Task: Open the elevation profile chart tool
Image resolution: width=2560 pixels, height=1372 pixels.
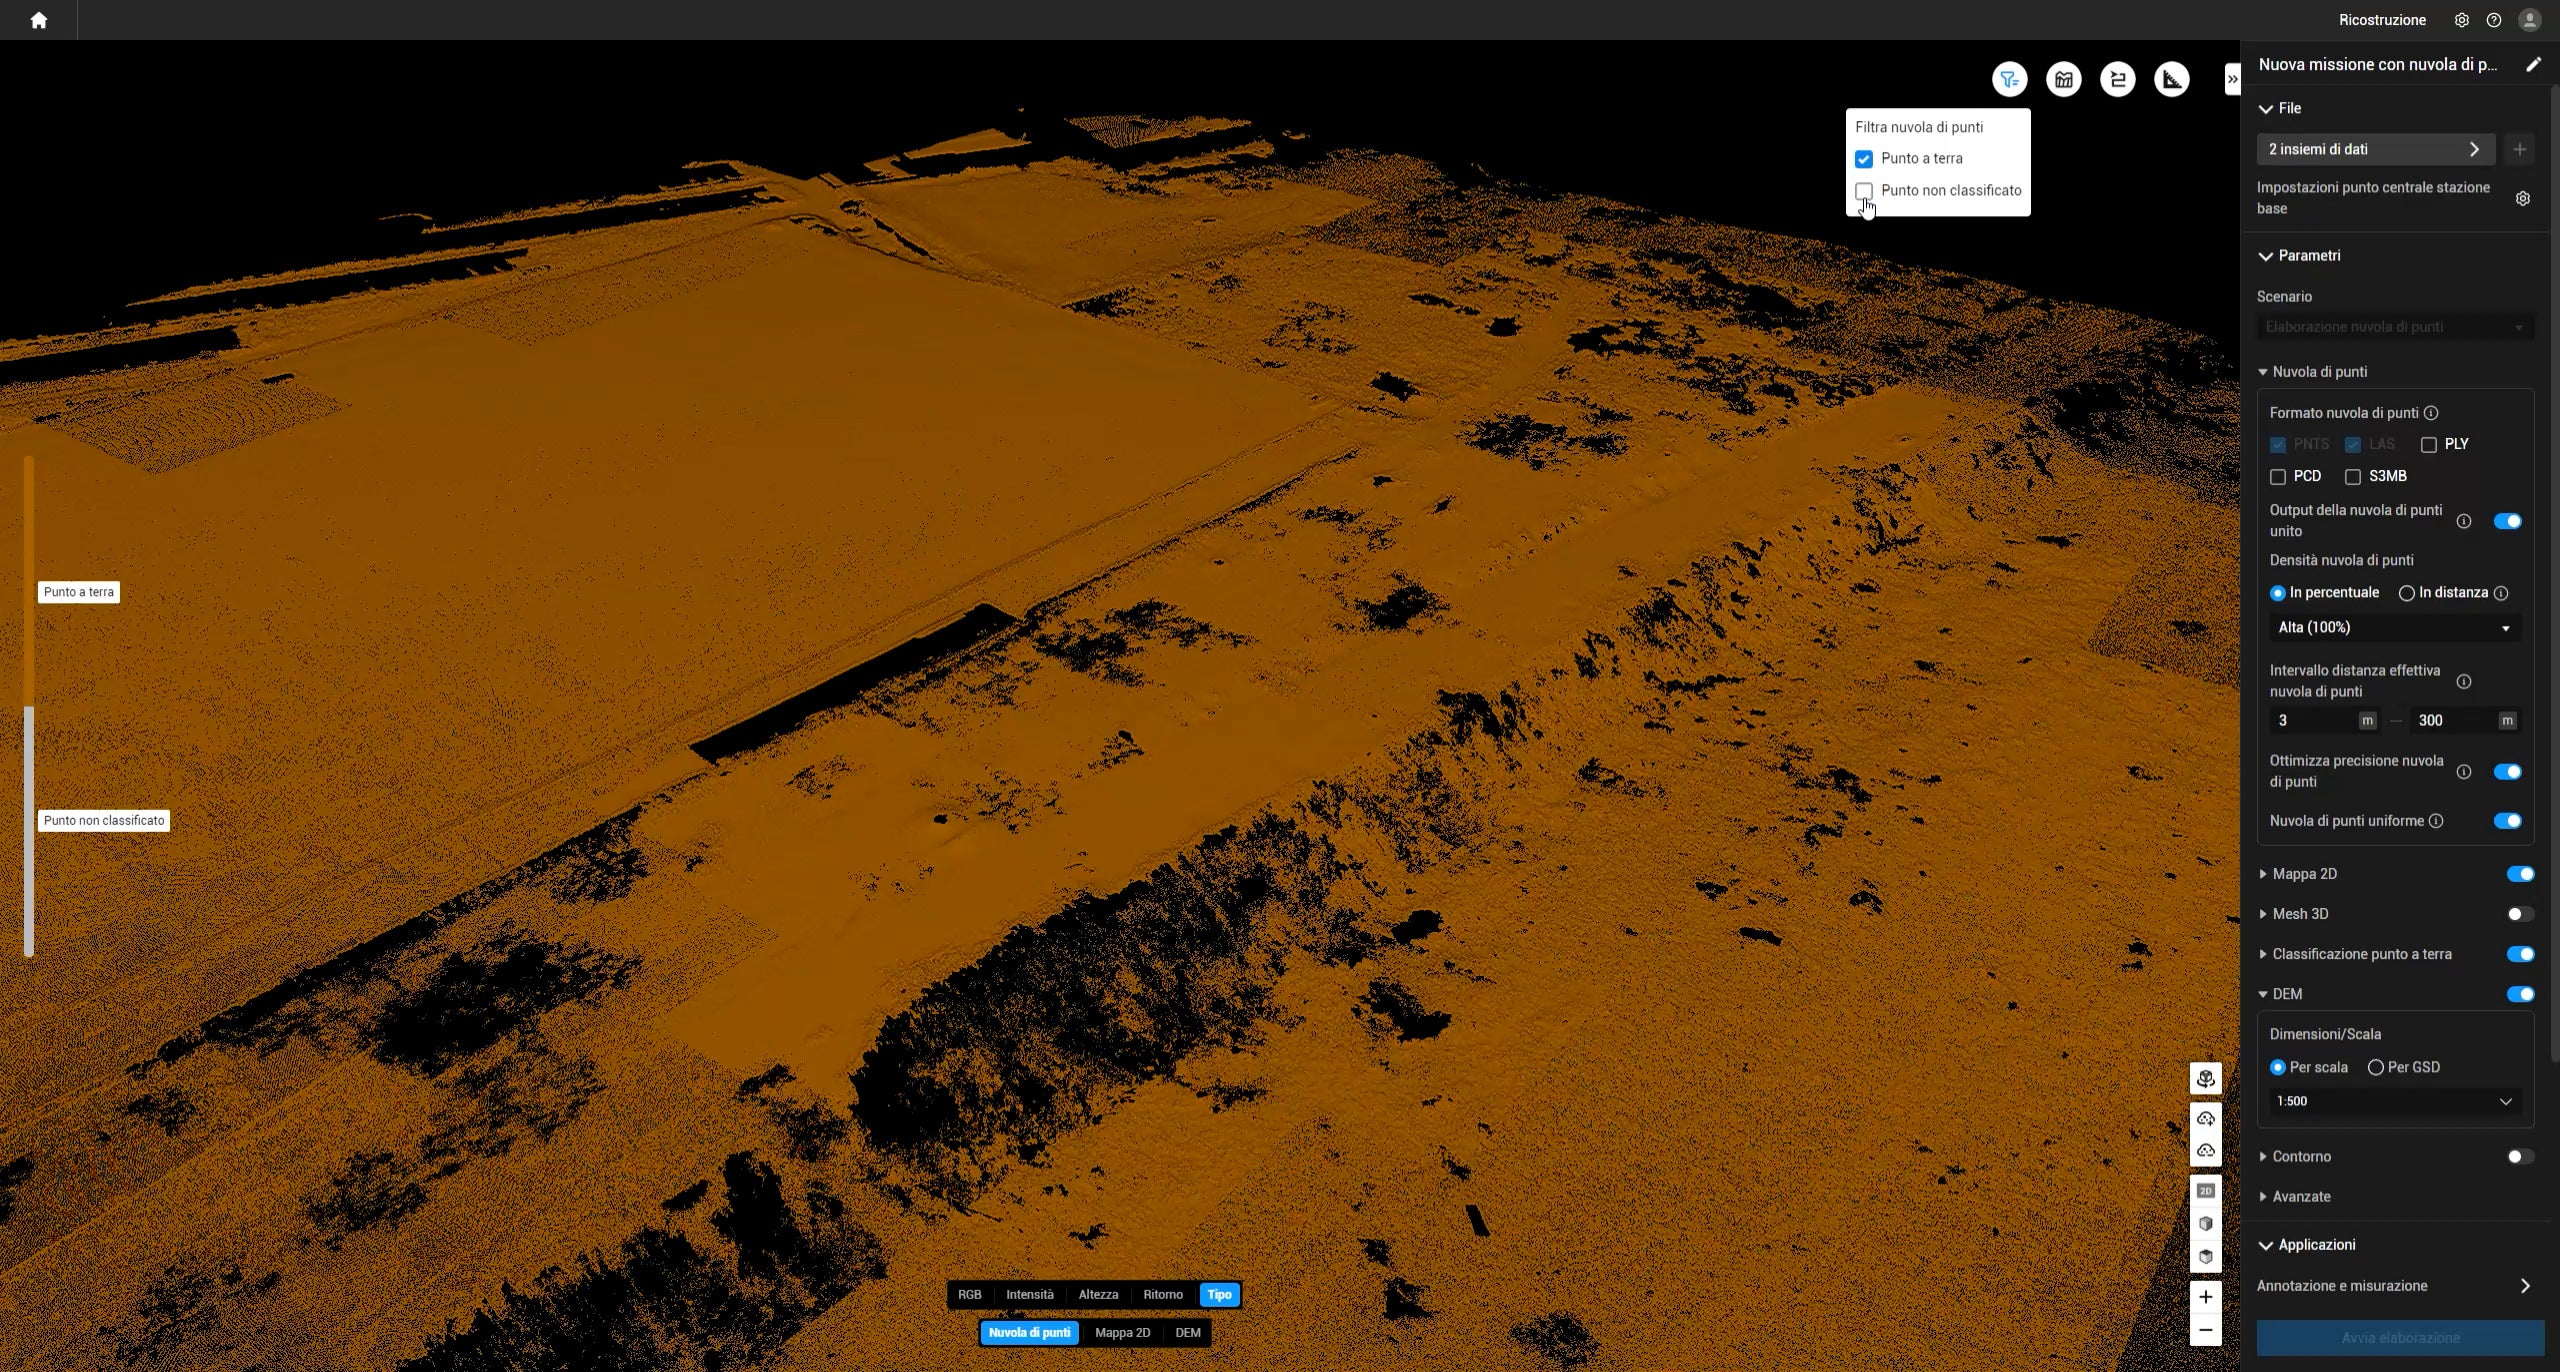Action: (x=2063, y=79)
